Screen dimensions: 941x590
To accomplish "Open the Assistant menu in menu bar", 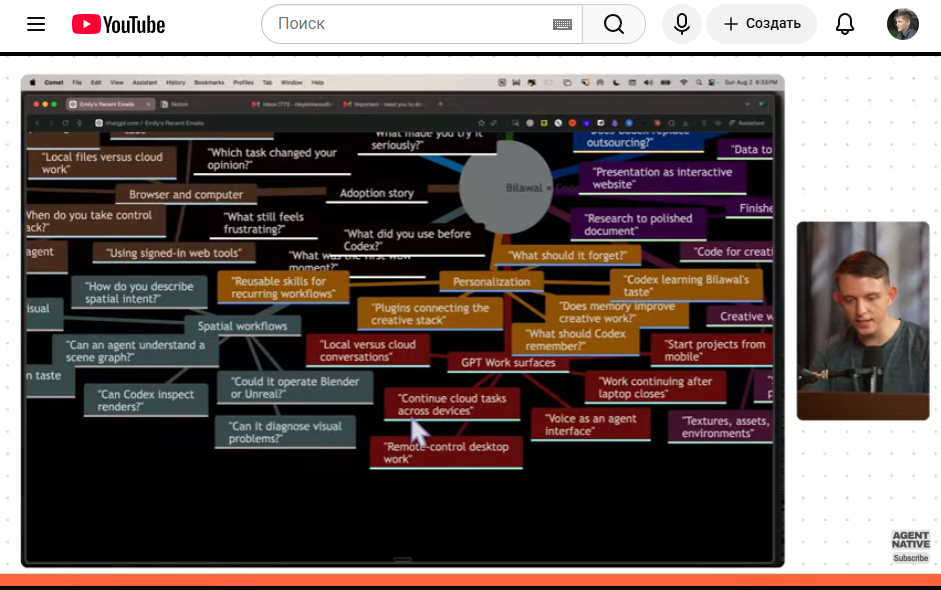I will (x=145, y=82).
